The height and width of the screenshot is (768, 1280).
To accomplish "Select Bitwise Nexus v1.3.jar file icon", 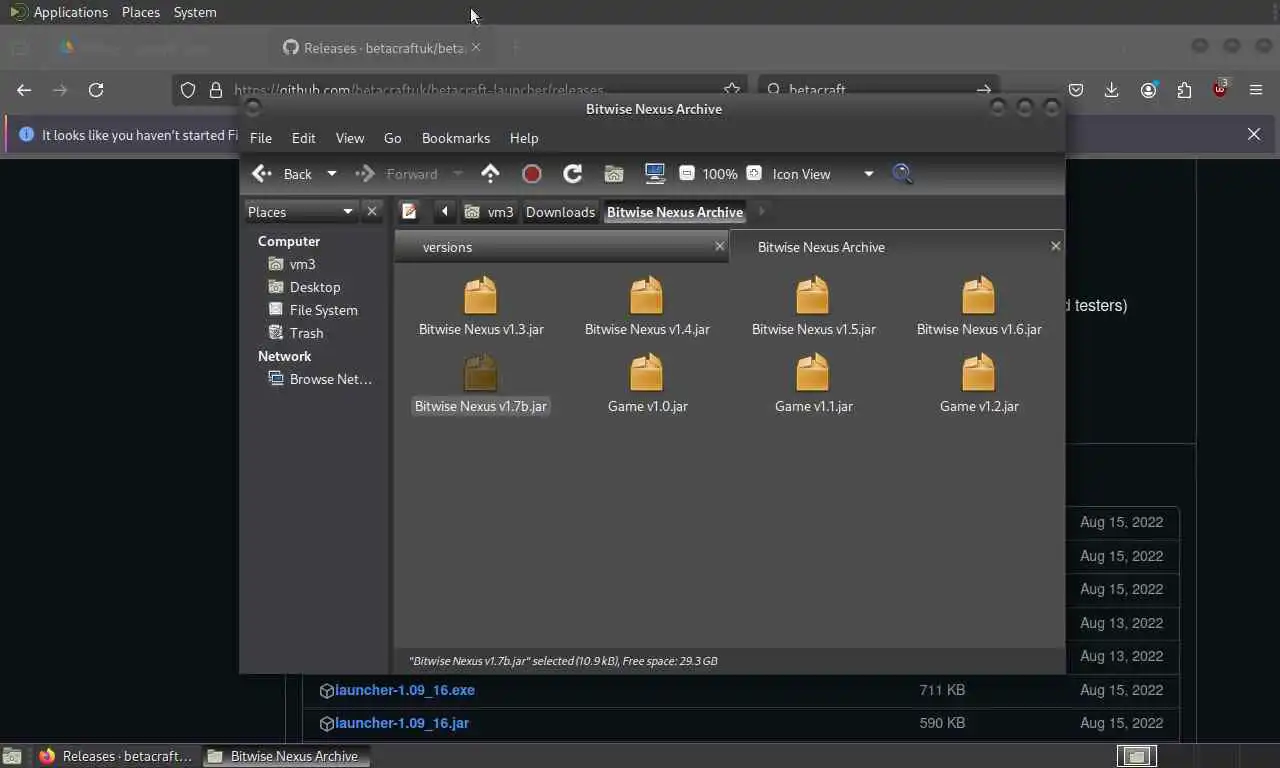I will [x=481, y=296].
